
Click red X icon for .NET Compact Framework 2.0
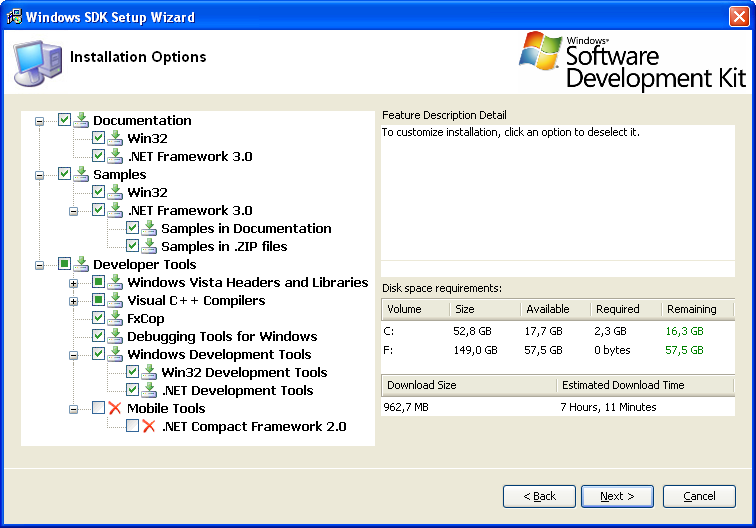149,426
